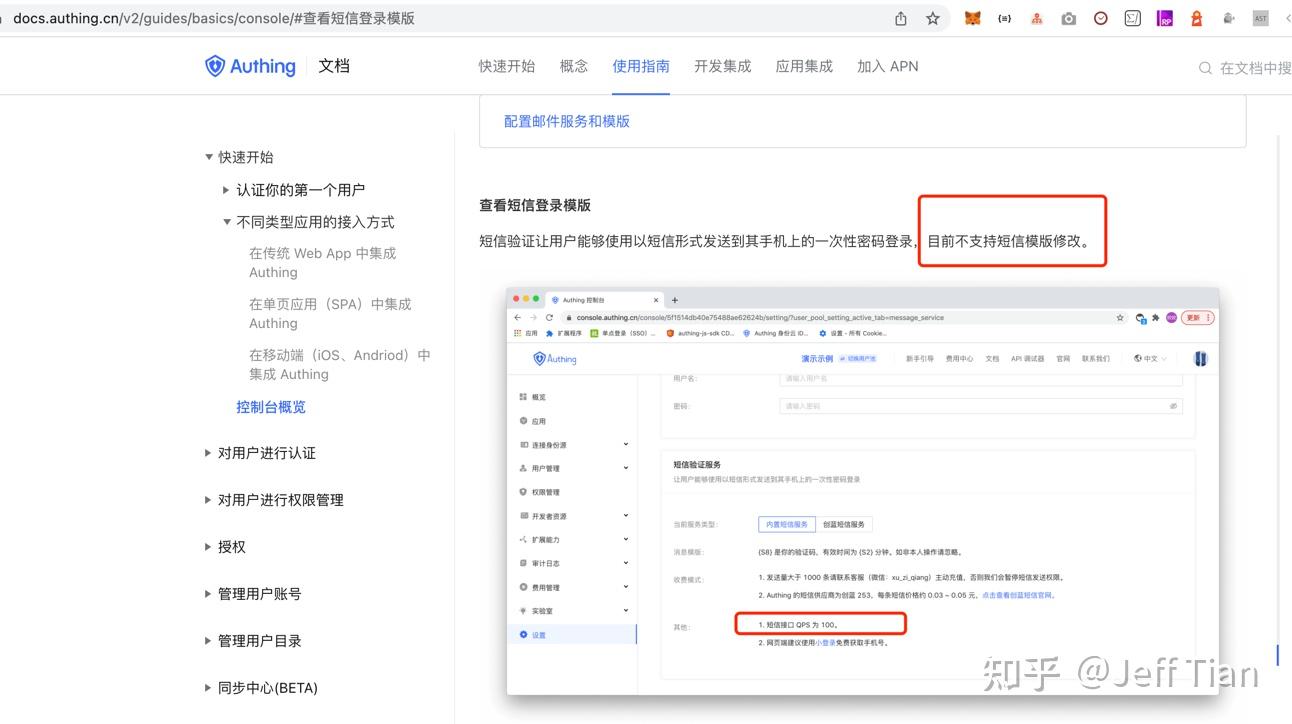Viewport: 1292px width, 724px height.
Task: Expand the 对用户进行认证 section
Action: (x=209, y=453)
